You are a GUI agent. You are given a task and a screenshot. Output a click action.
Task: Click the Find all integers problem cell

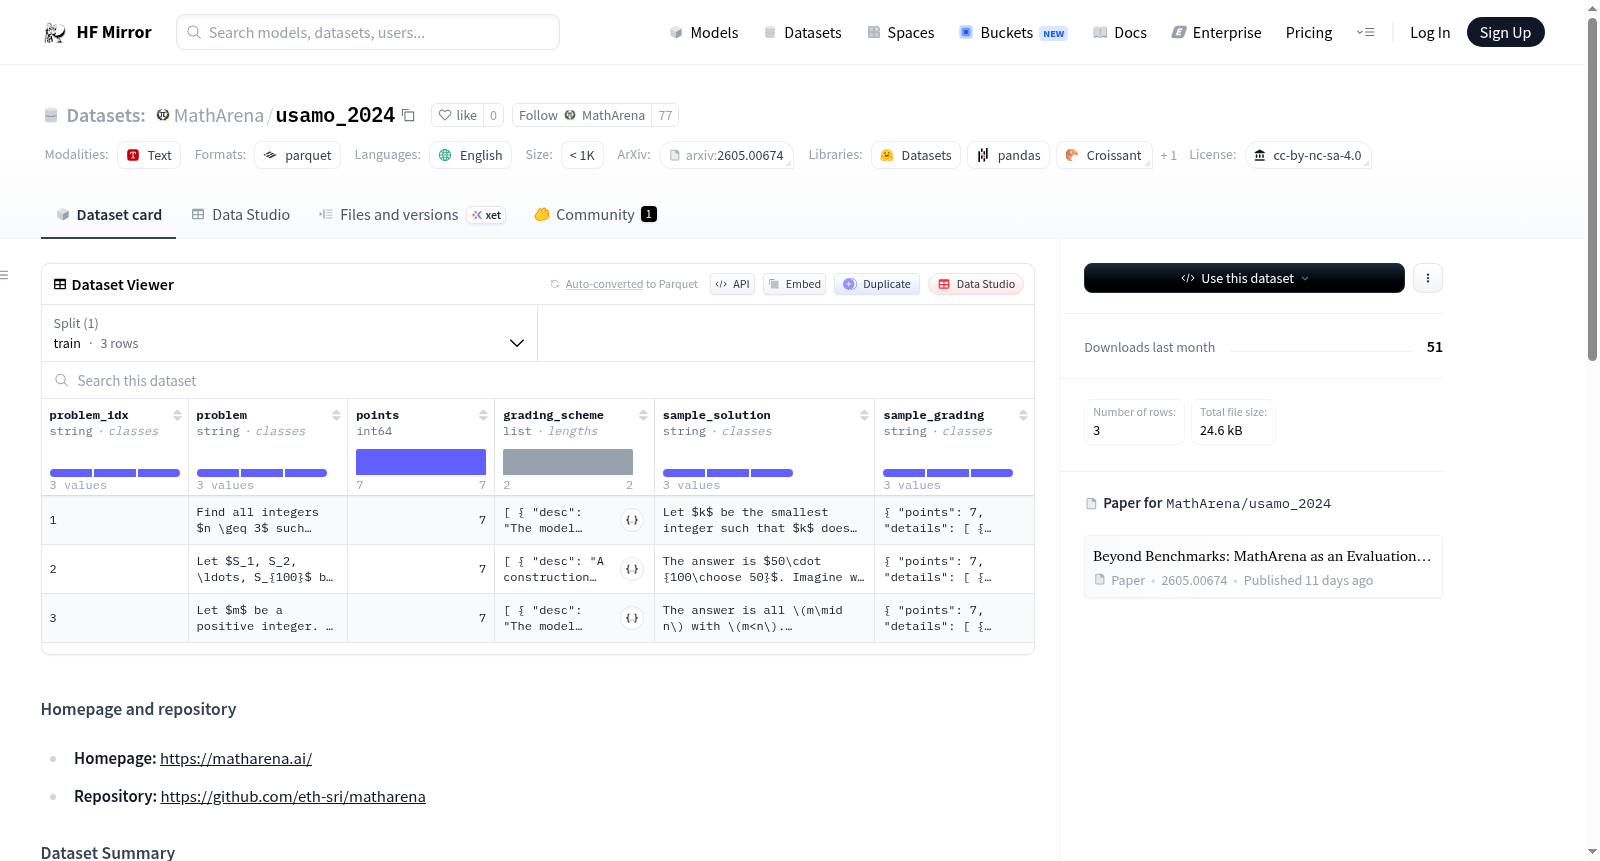(268, 520)
